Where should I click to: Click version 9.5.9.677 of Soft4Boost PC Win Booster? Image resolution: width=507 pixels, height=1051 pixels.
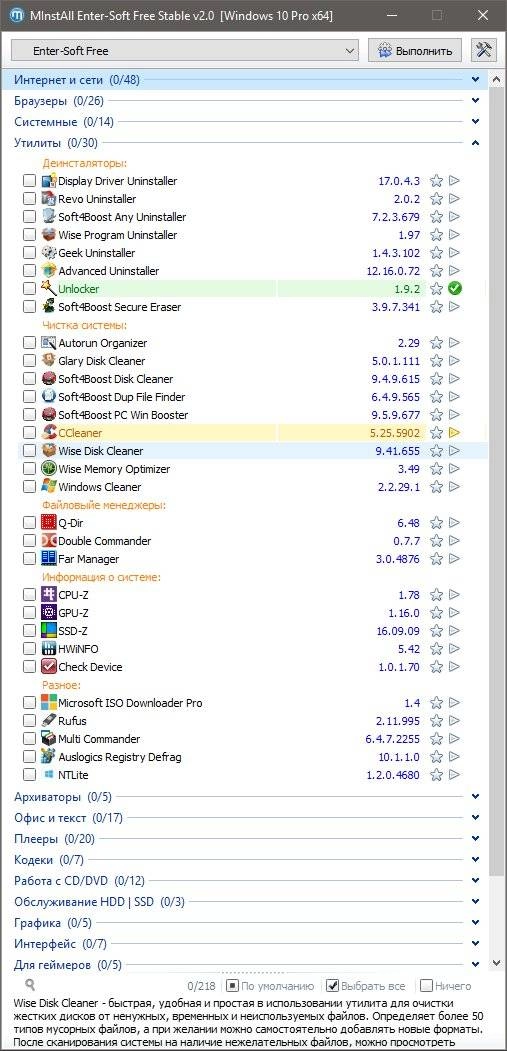click(394, 415)
